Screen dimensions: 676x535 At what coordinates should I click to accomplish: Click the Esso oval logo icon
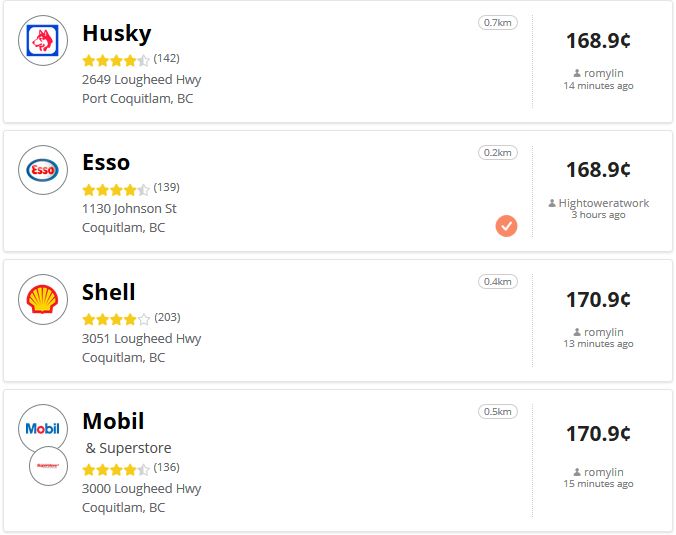(43, 170)
